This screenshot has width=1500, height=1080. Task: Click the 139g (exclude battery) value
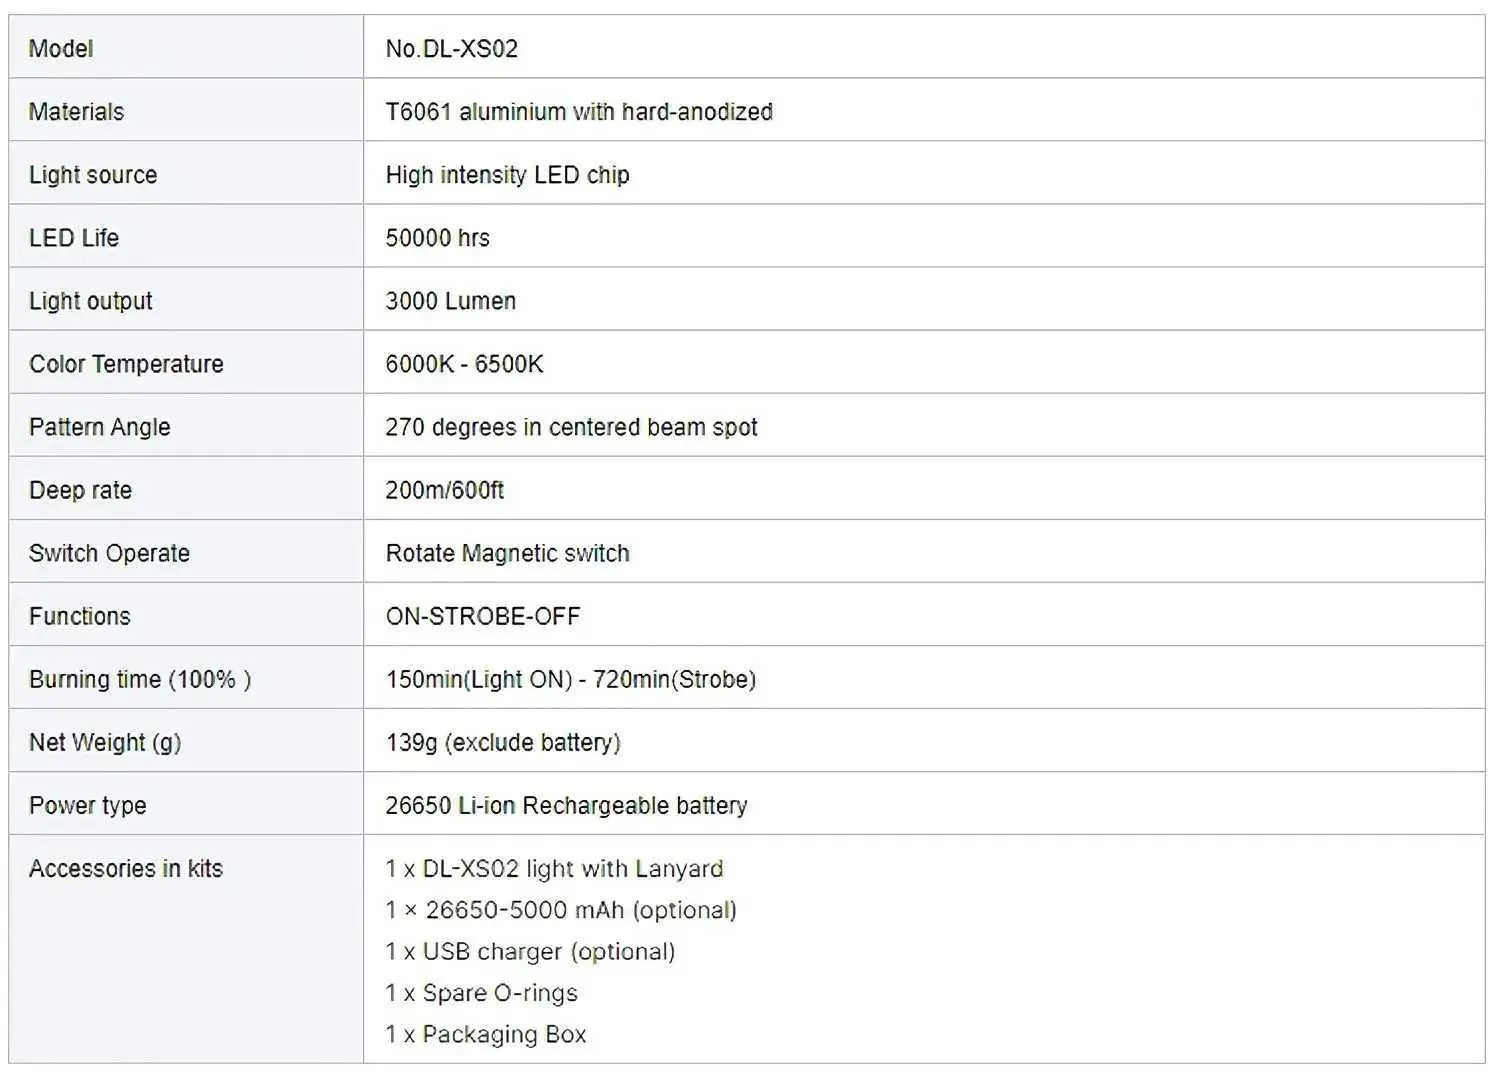click(502, 741)
